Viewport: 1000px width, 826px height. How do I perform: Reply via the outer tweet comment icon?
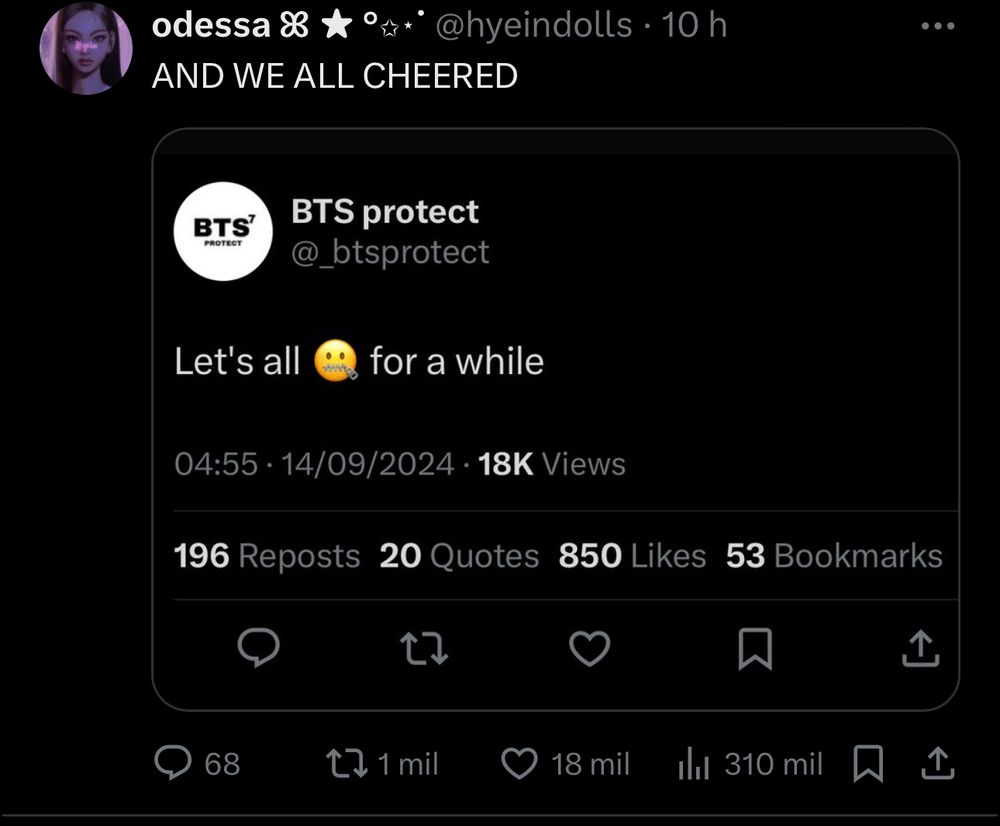172,764
